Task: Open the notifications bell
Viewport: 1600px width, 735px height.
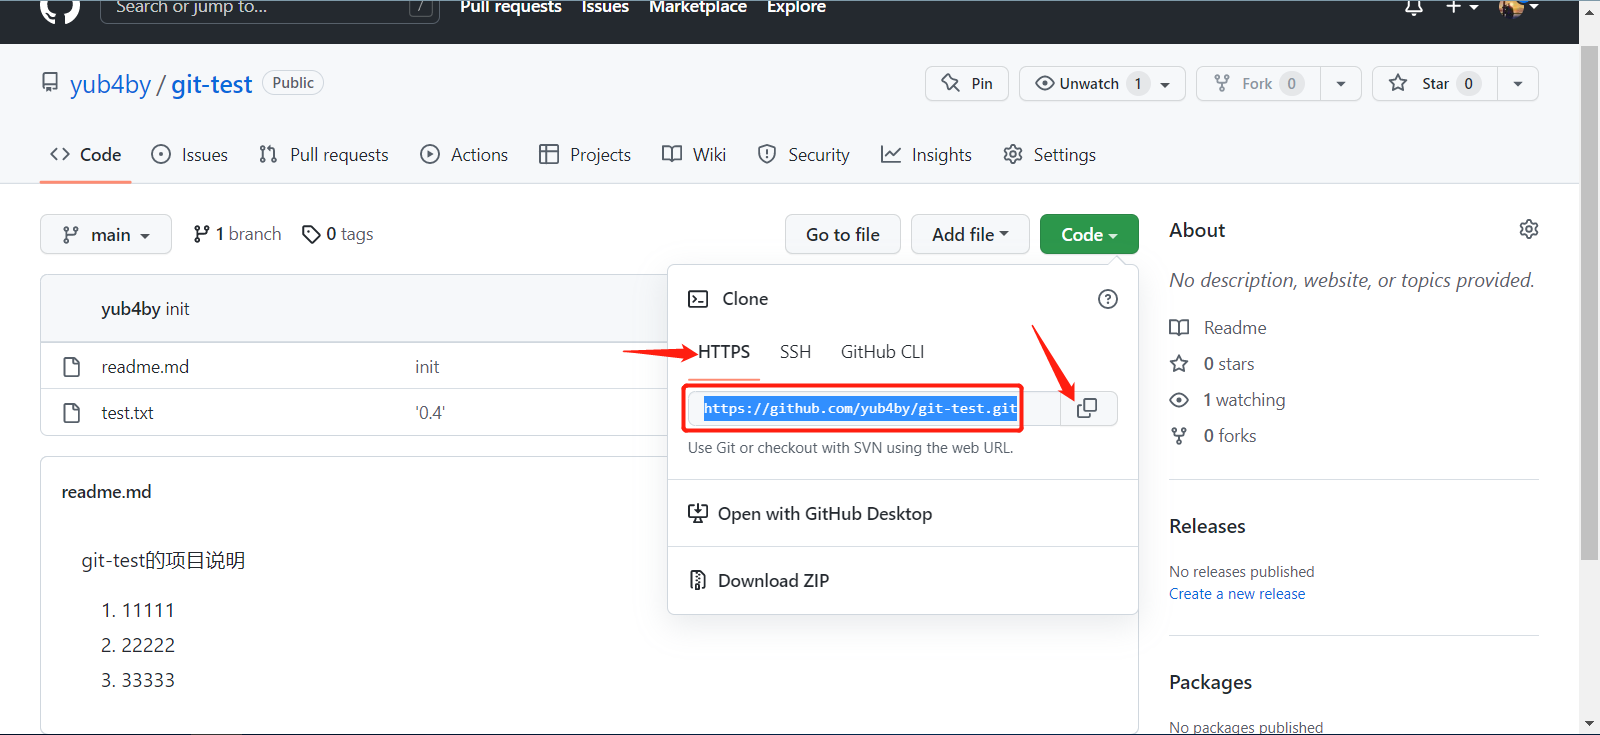Action: point(1414,8)
